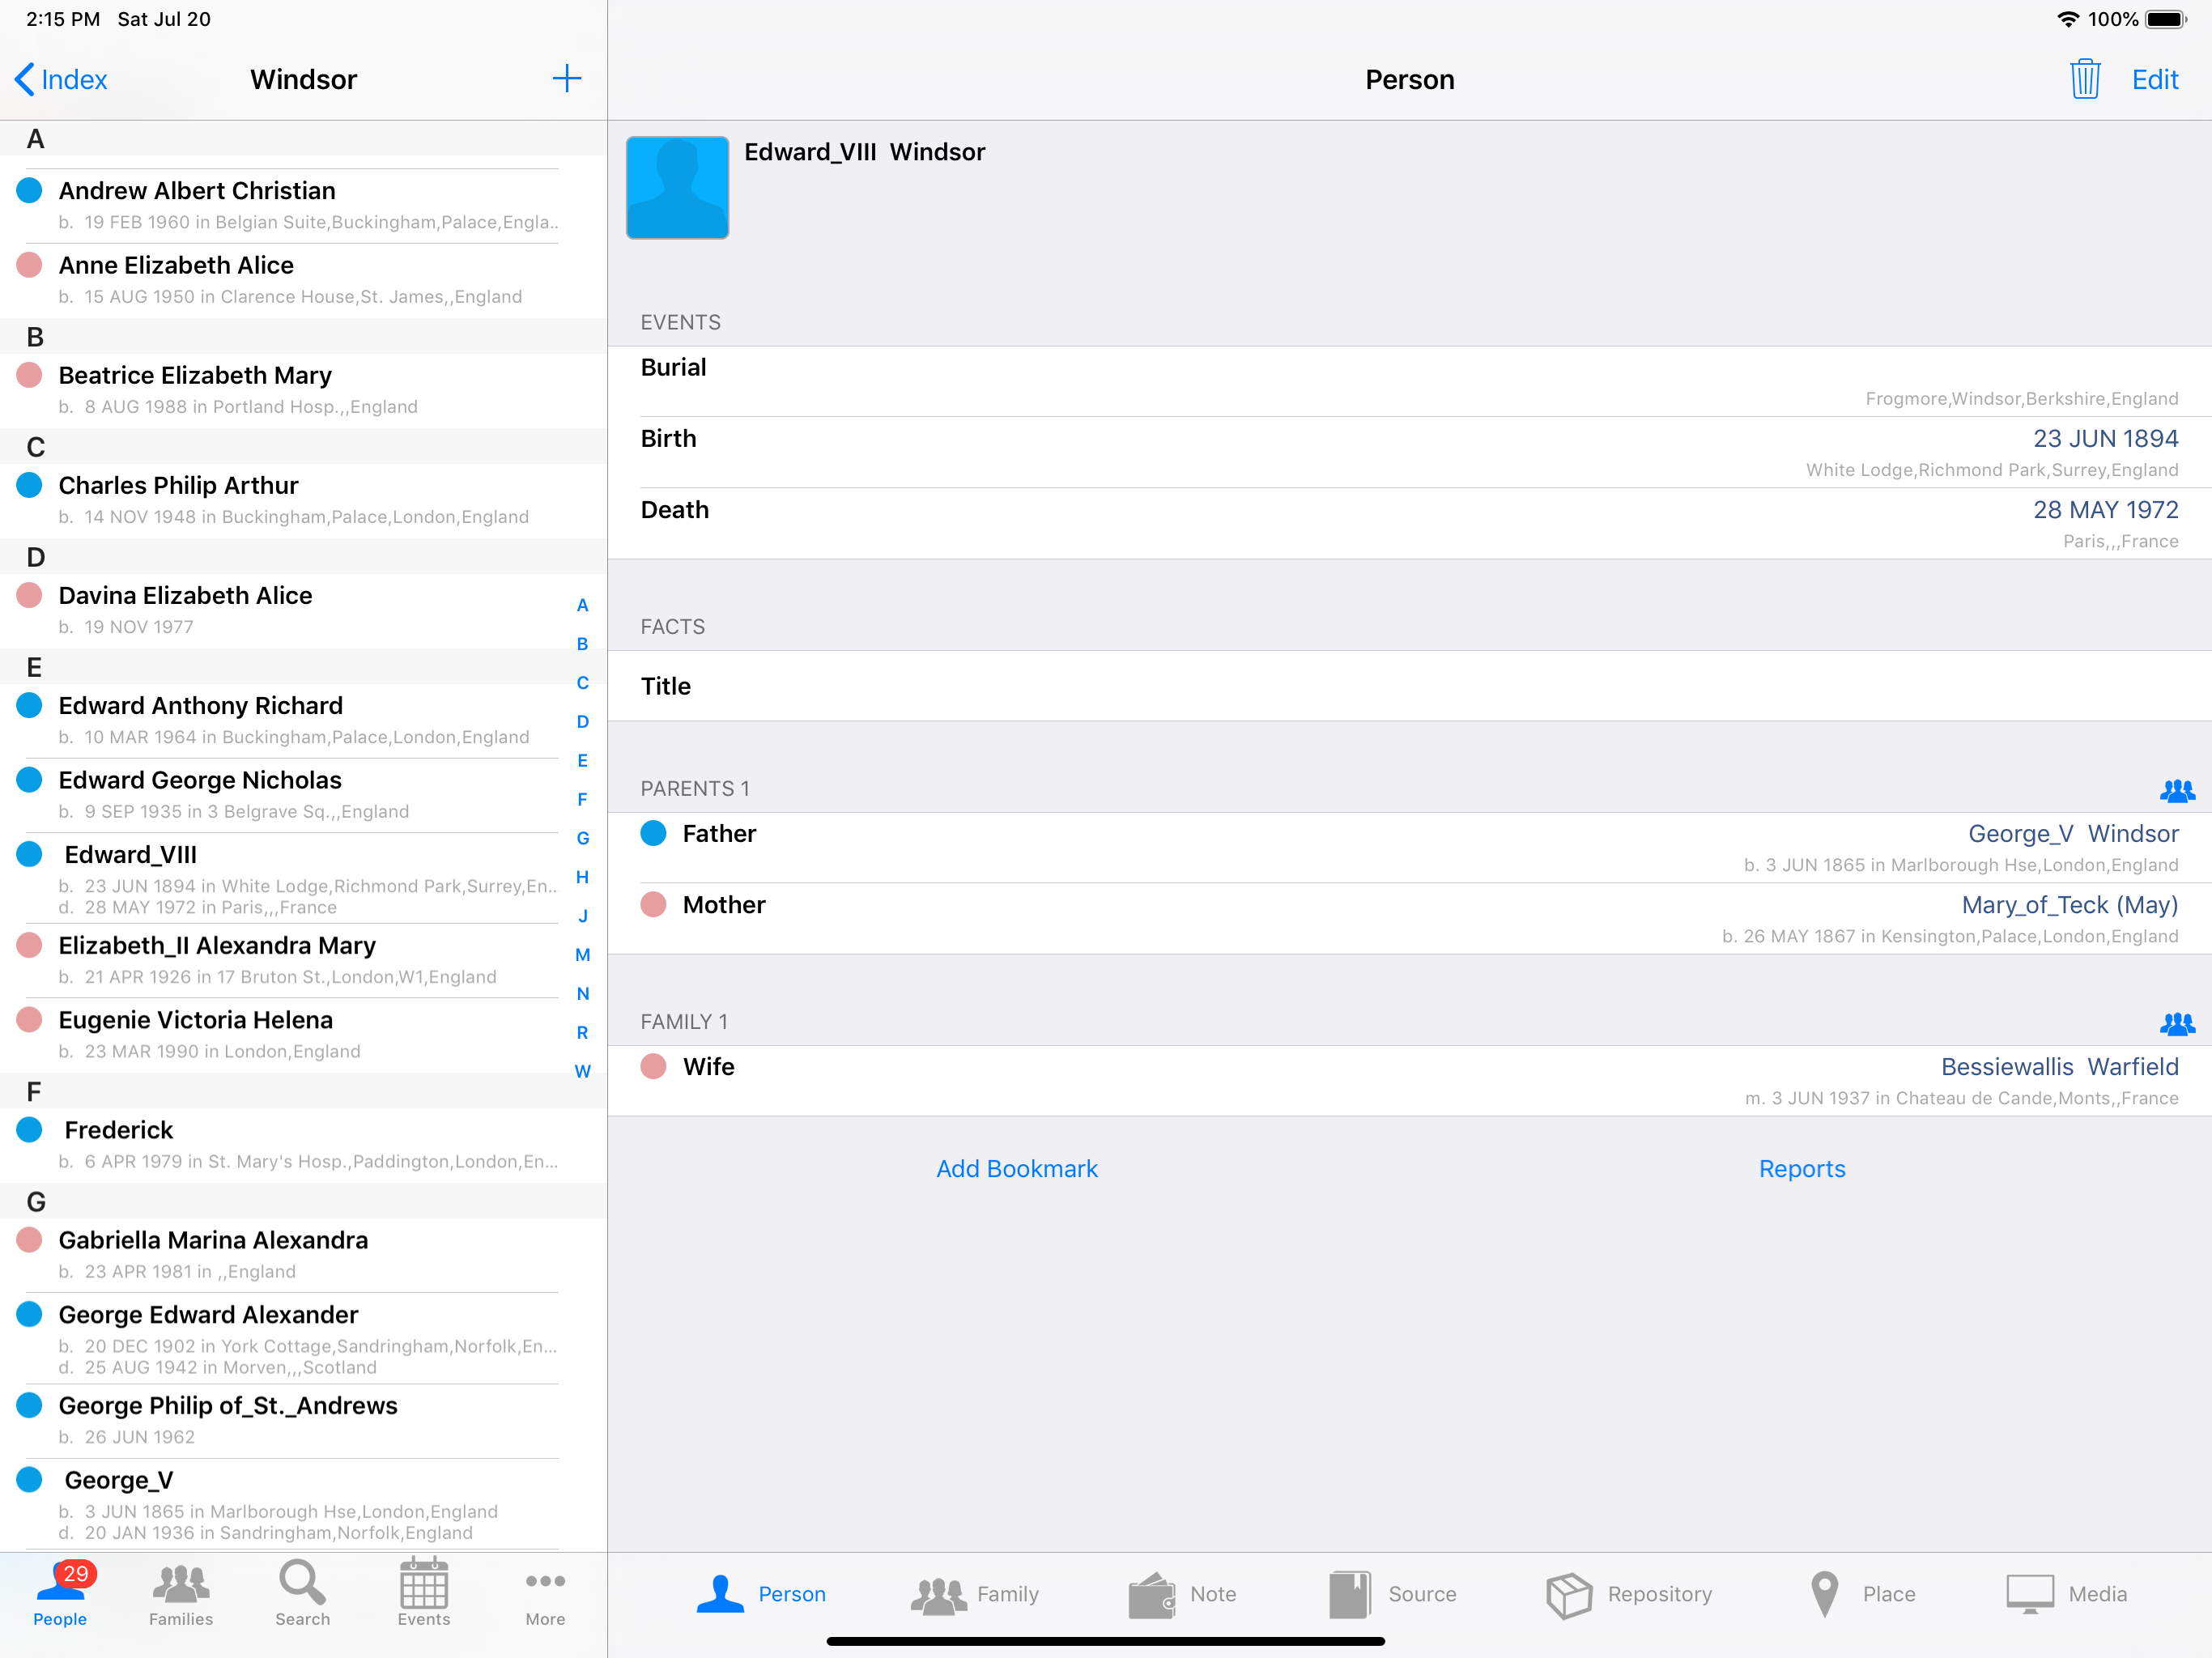Jump to letter M in index
Image resolution: width=2212 pixels, height=1658 pixels.
click(x=582, y=955)
